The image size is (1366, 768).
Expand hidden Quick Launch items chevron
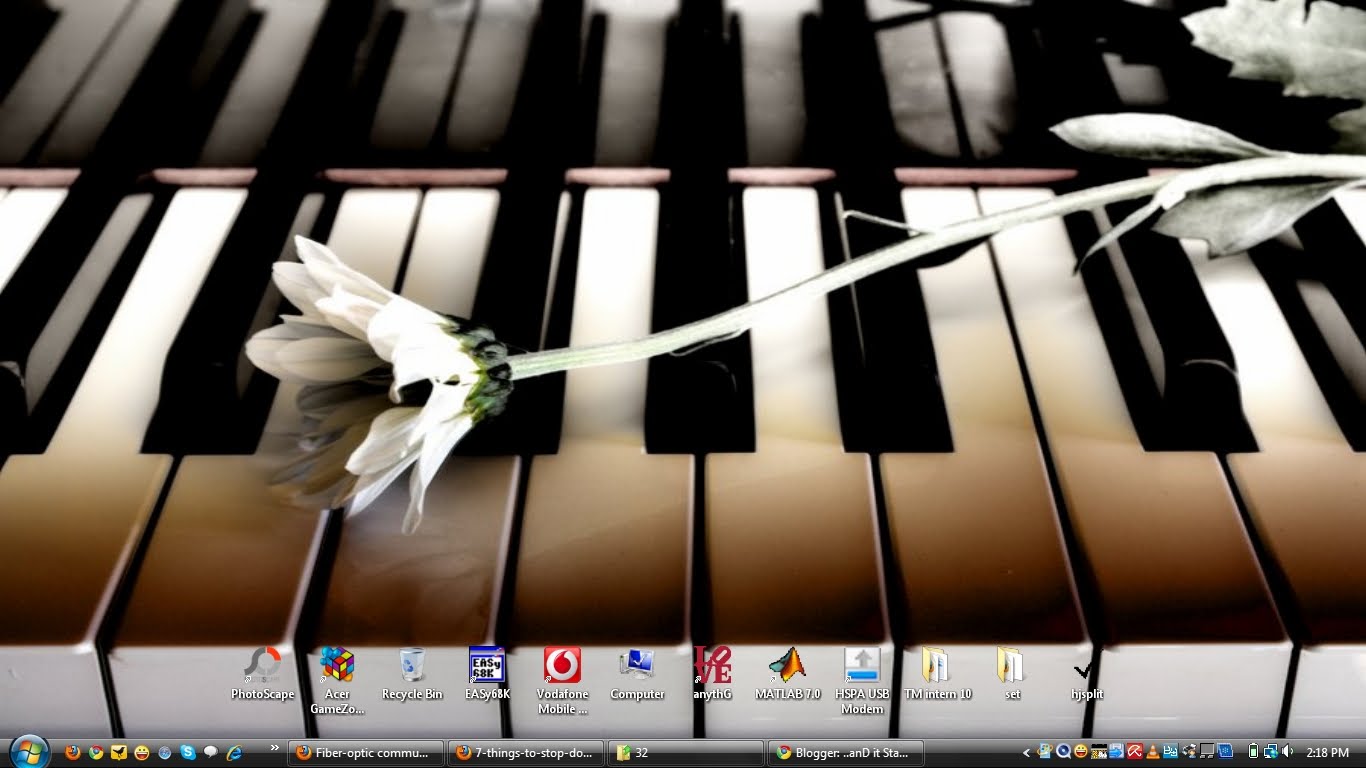[x=274, y=747]
